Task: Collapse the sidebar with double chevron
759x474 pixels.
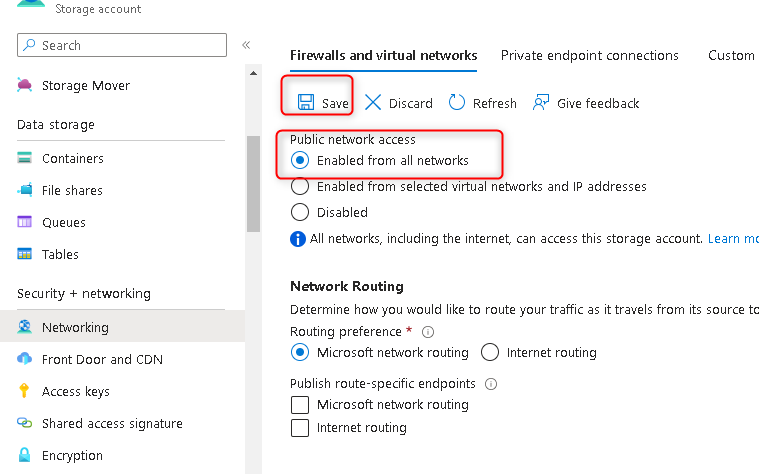Action: (246, 45)
